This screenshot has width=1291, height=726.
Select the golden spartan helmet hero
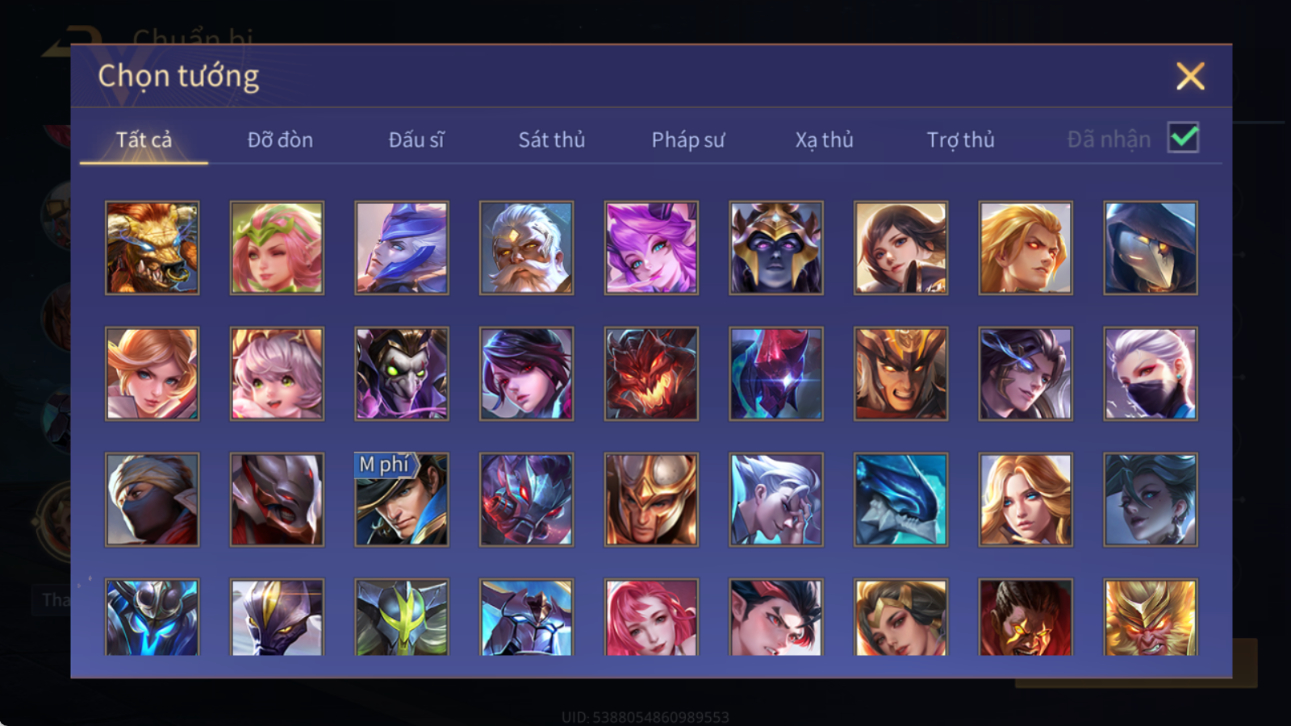[x=651, y=500]
